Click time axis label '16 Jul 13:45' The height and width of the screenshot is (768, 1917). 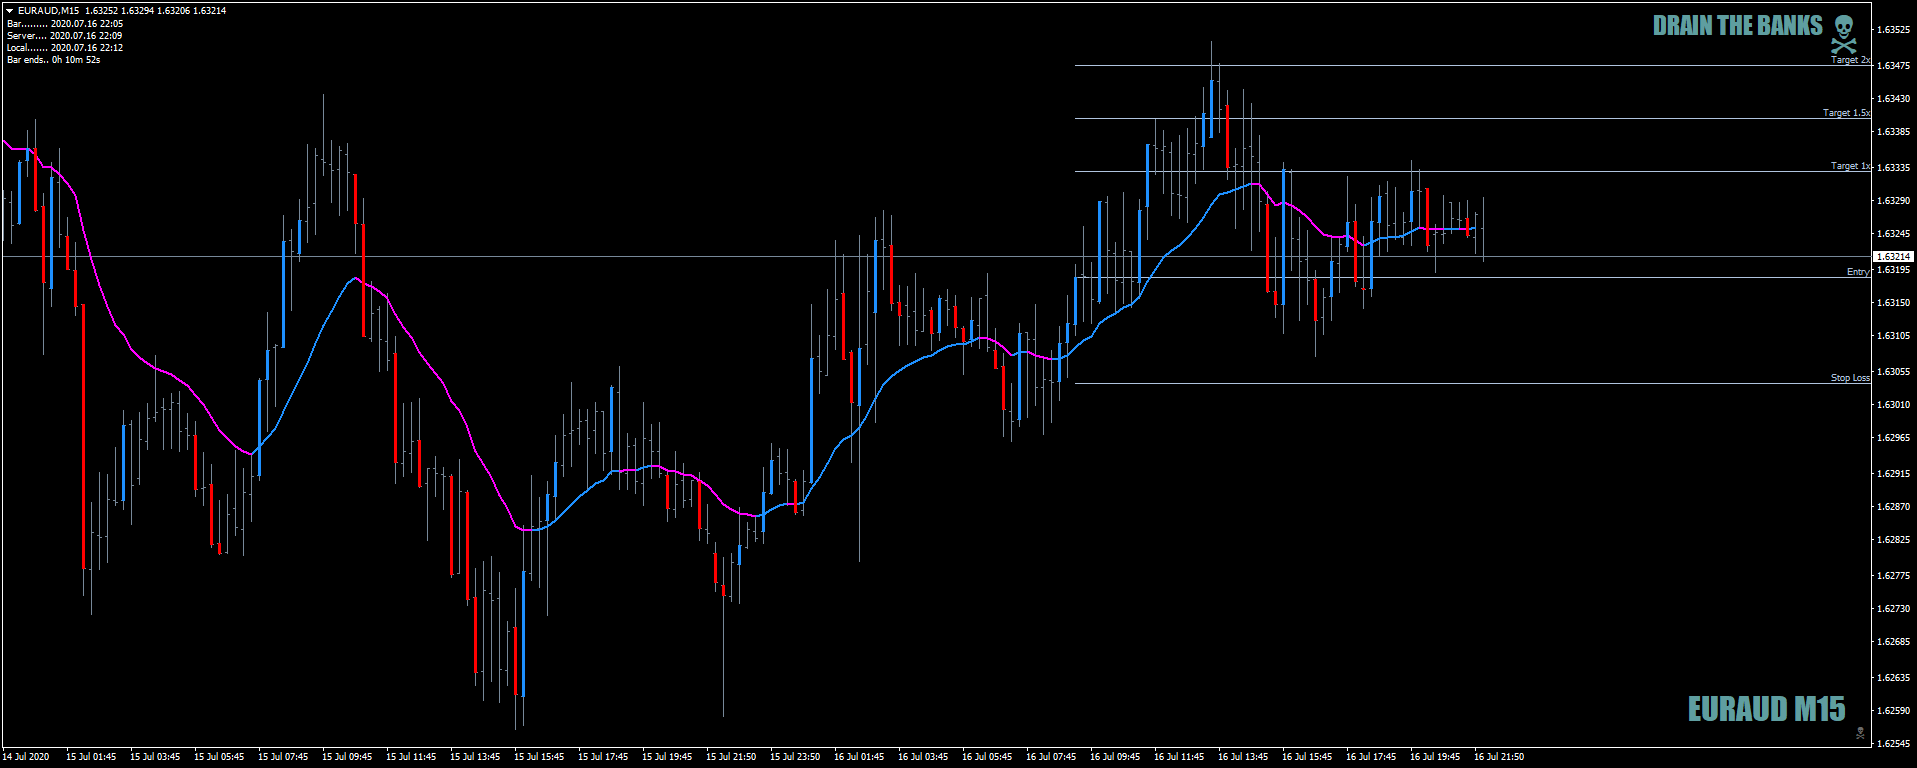(1243, 757)
